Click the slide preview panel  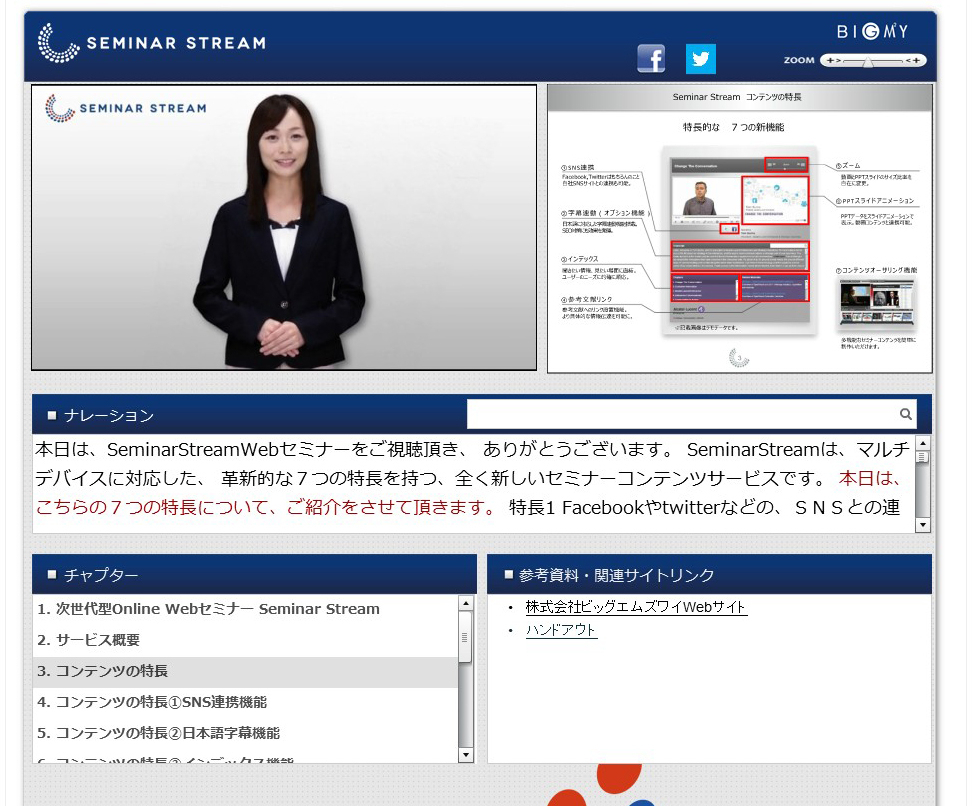click(740, 229)
